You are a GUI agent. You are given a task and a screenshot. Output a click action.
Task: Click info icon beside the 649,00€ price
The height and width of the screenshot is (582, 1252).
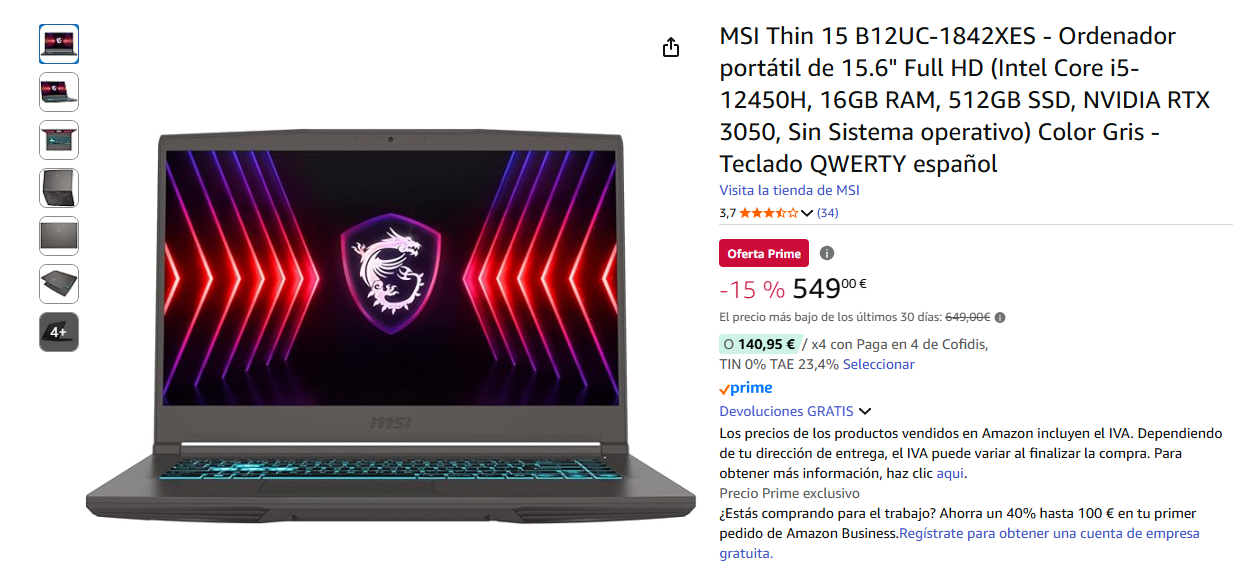tap(1000, 317)
